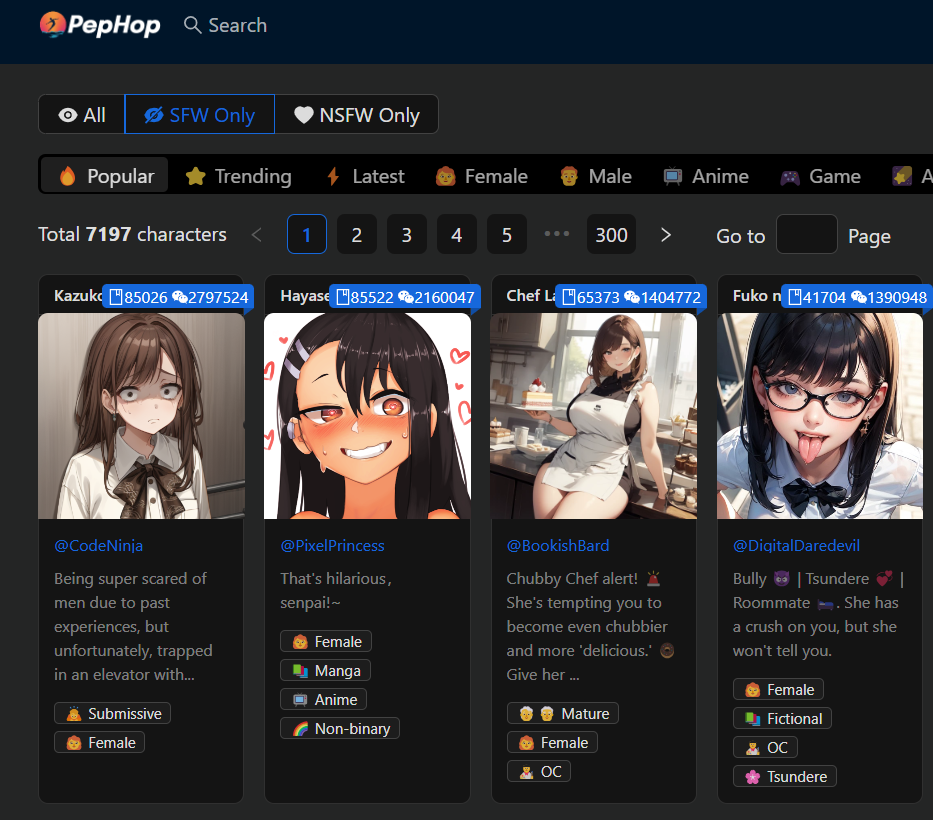Switch to NSFW Only filter
The height and width of the screenshot is (820, 933).
pyautogui.click(x=356, y=115)
